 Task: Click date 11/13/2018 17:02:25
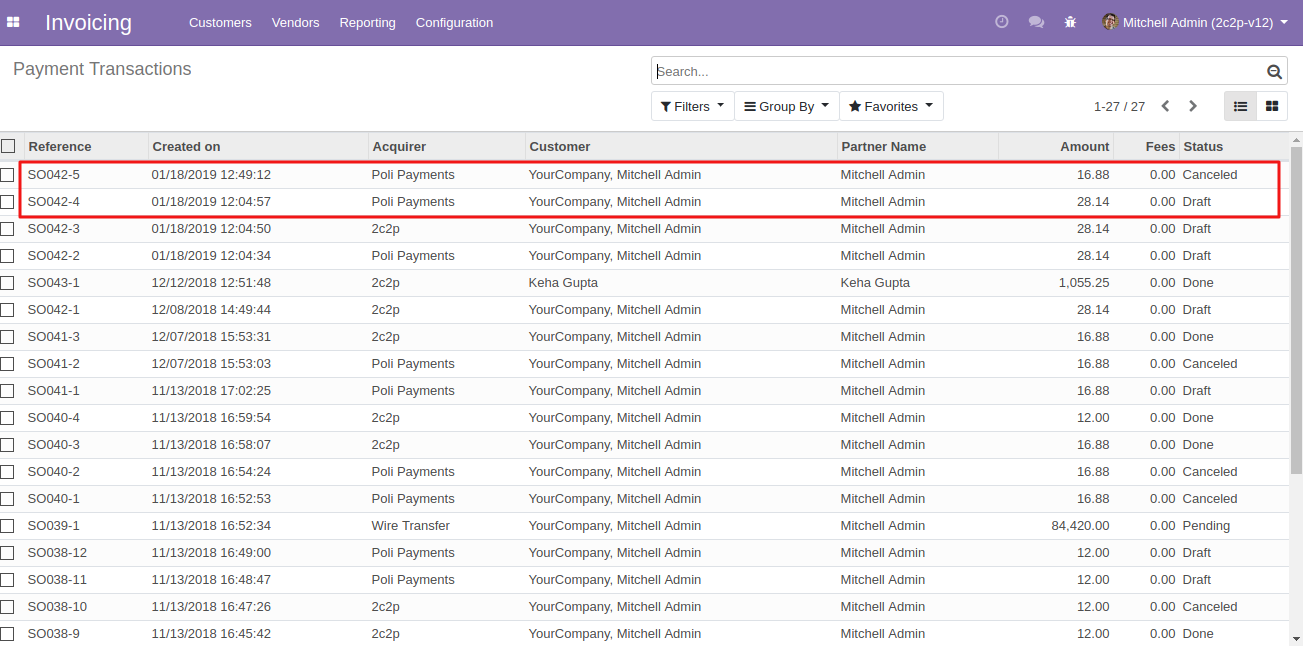click(x=211, y=391)
